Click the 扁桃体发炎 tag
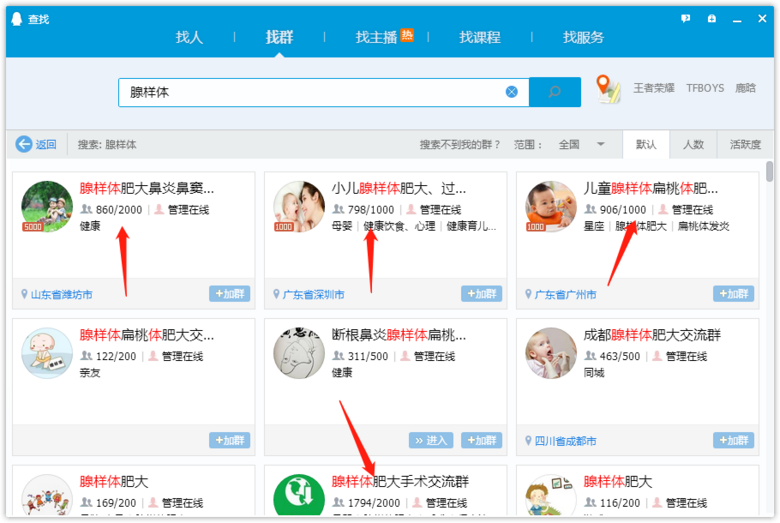The height and width of the screenshot is (523, 780). coord(703,226)
